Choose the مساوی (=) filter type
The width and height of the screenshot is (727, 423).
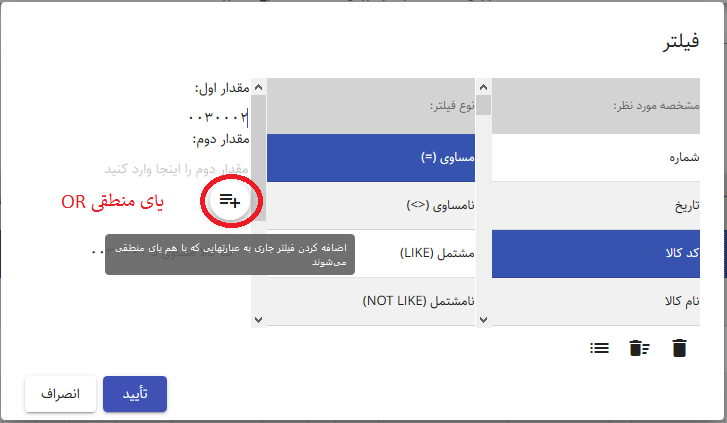pos(371,158)
